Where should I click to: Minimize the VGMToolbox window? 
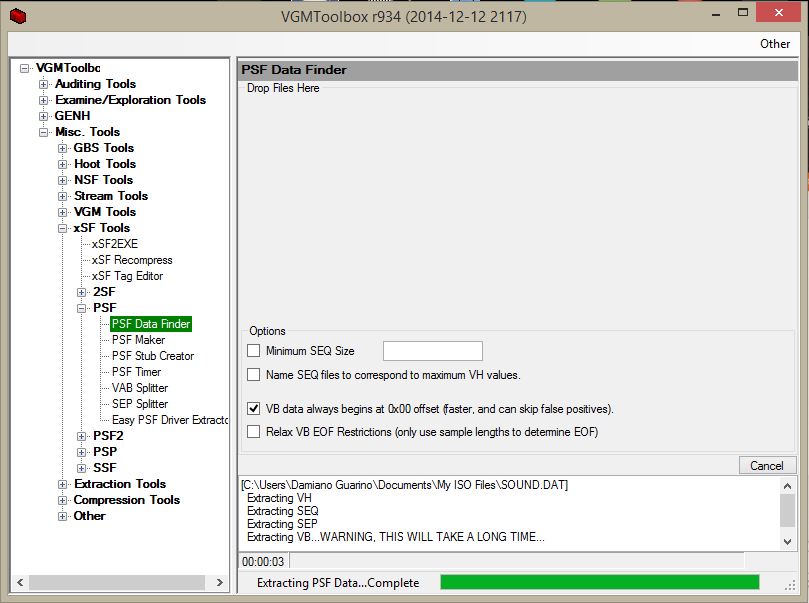tap(716, 14)
